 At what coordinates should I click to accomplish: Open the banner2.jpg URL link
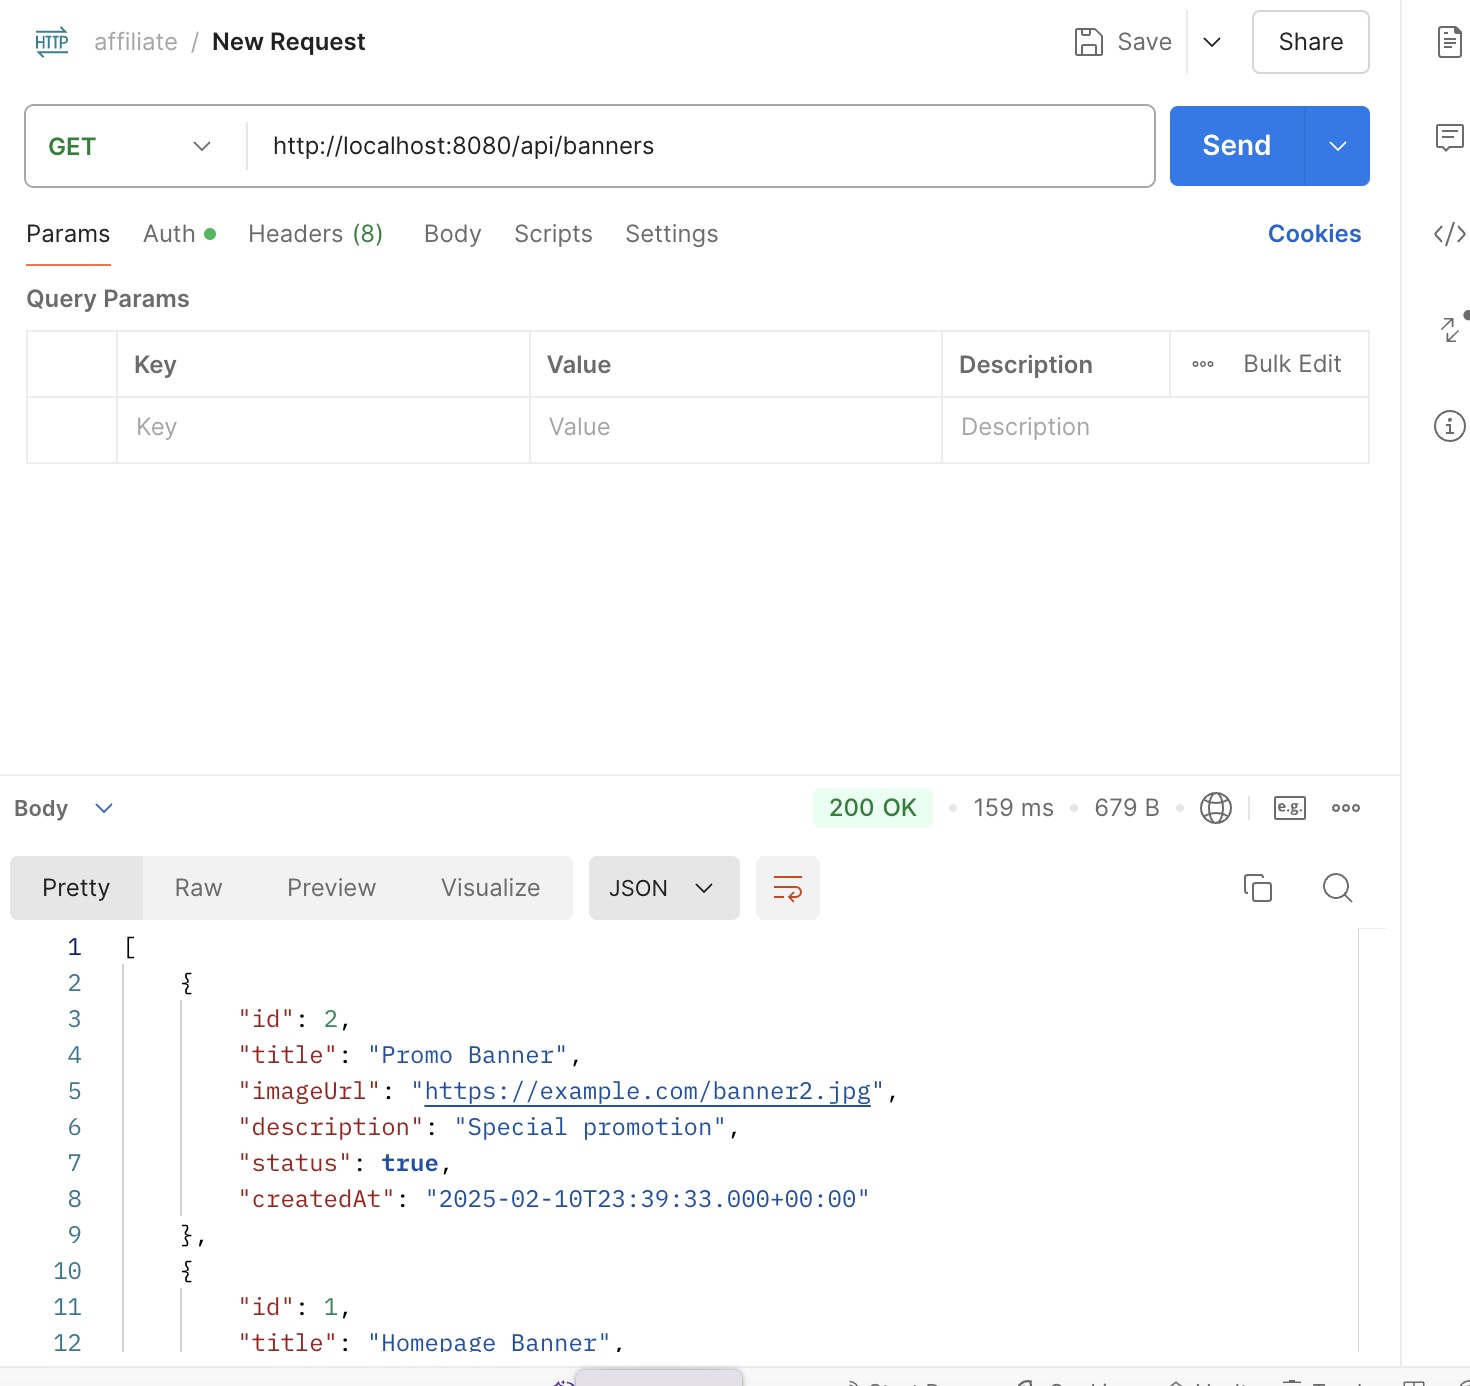pyautogui.click(x=648, y=1091)
